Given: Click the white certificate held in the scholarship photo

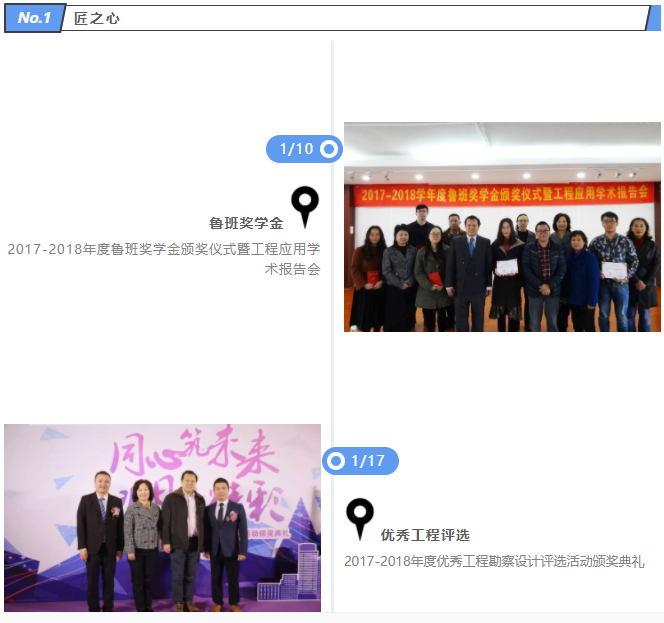Looking at the screenshot, I should tap(507, 266).
